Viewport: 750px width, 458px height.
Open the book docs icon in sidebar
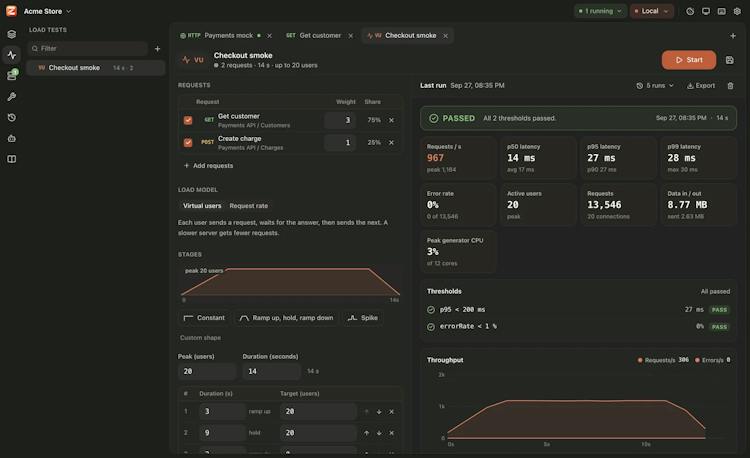tap(12, 159)
